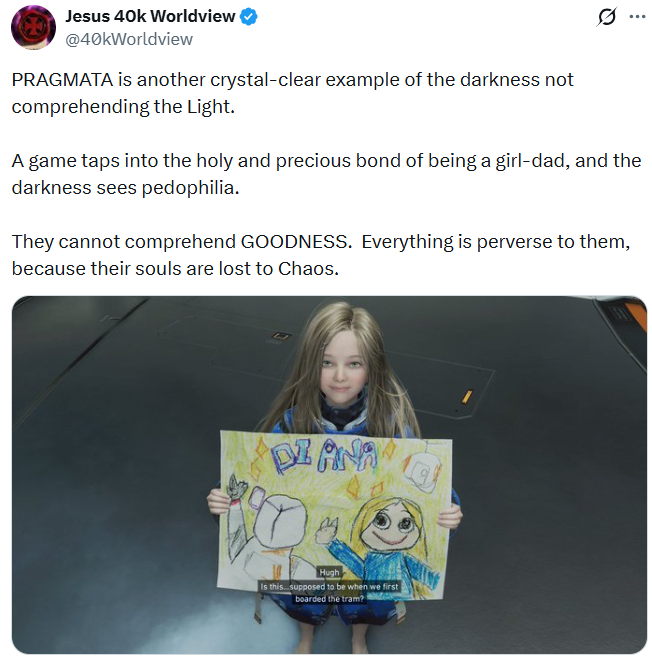Image resolution: width=652 pixels, height=657 pixels.
Task: Open the attached game screenshot image
Action: click(329, 475)
